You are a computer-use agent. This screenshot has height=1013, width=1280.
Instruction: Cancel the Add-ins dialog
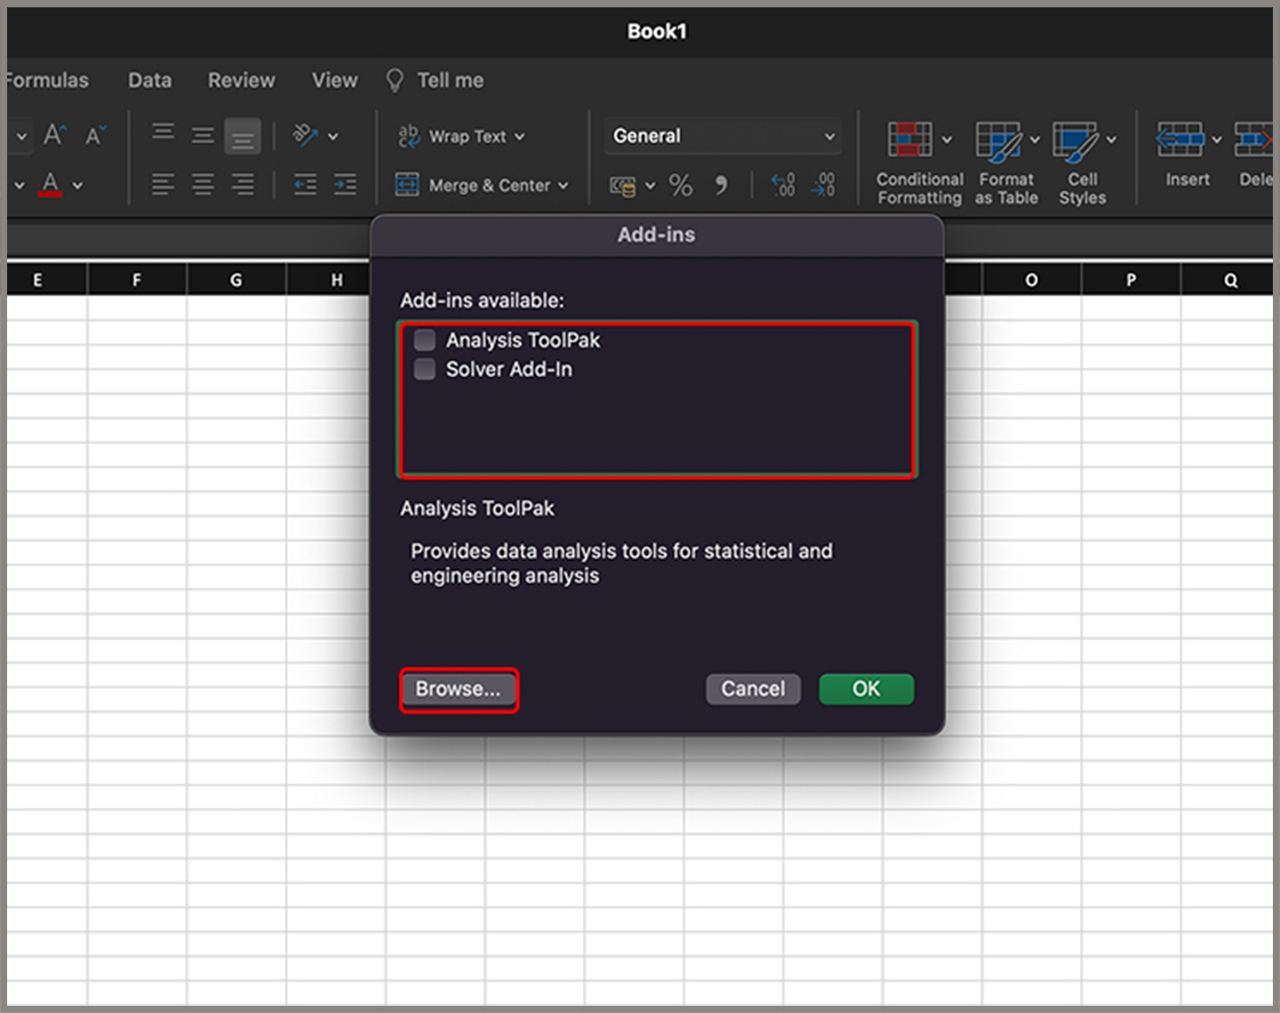753,689
